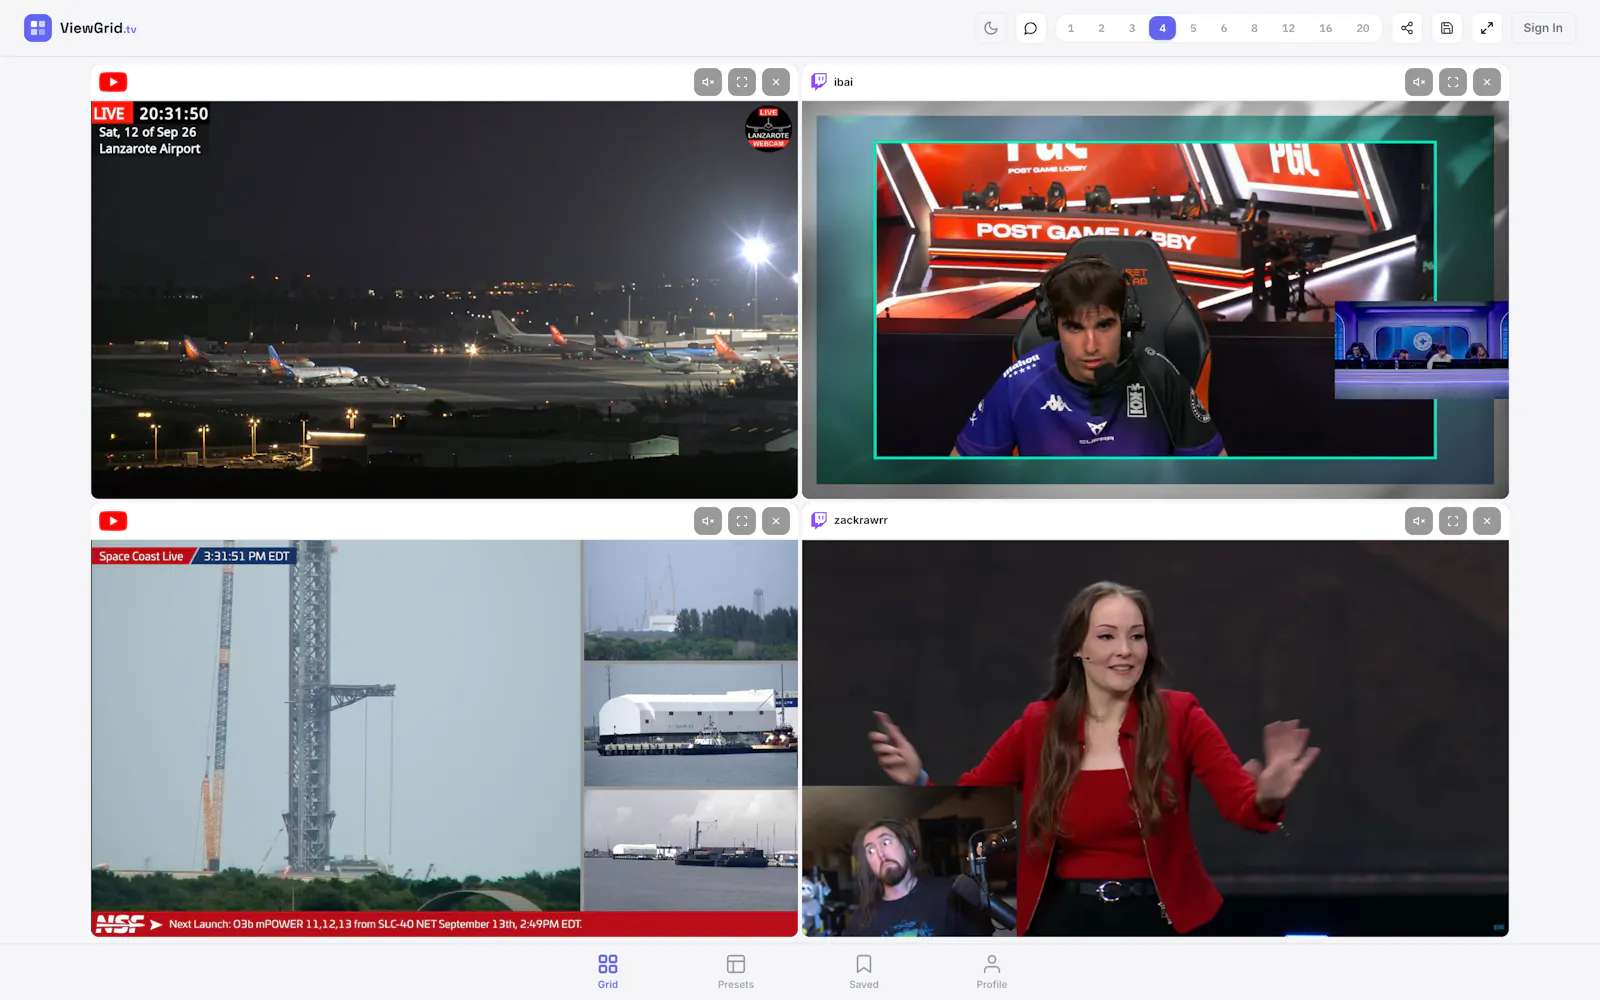The height and width of the screenshot is (1000, 1600).
Task: Open the Saved tab
Action: tap(864, 971)
